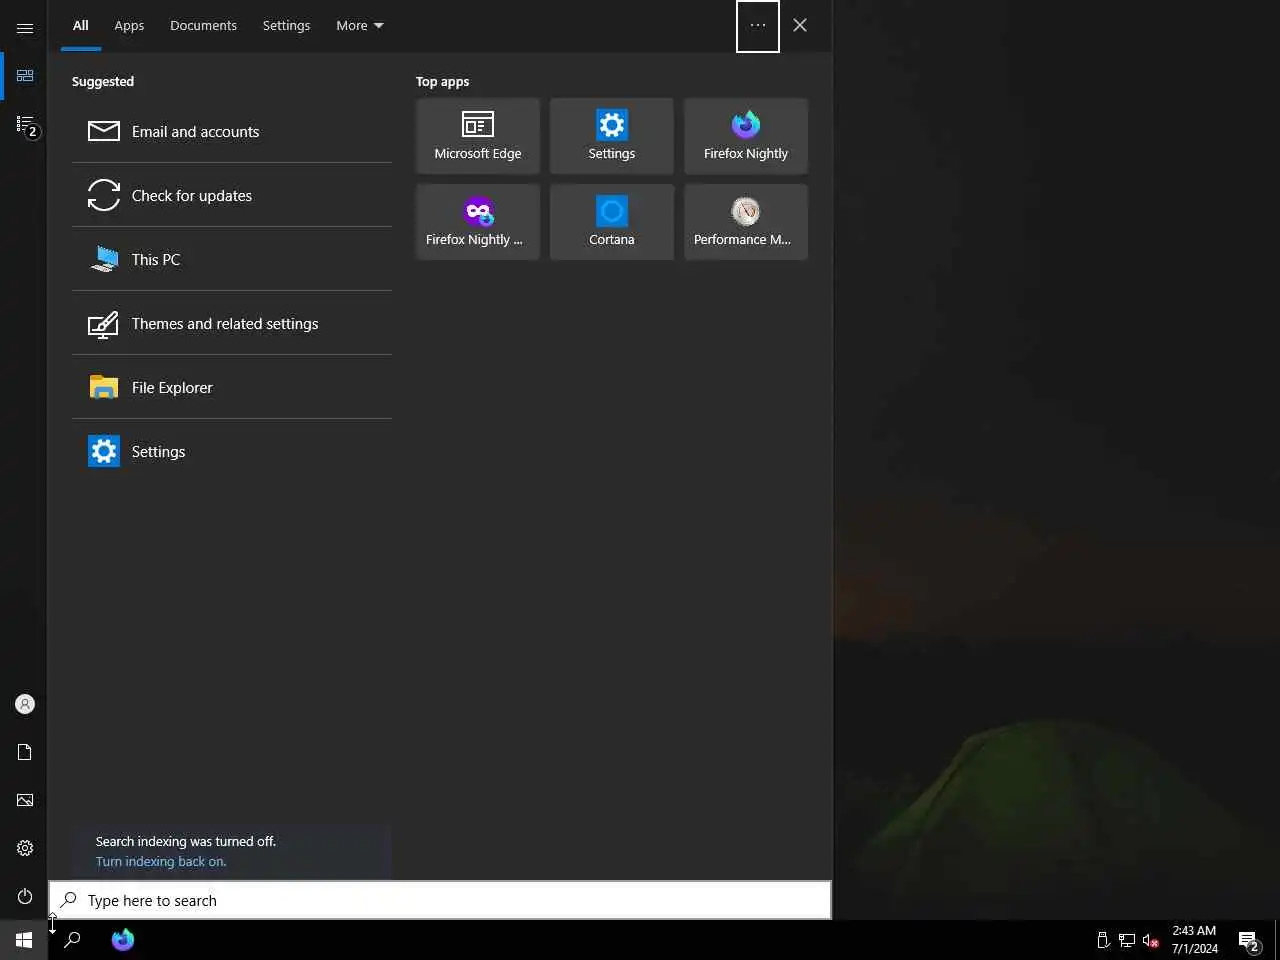Screen dimensions: 1280x960
Task: Open Settings in Suggested list
Action: [x=232, y=451]
